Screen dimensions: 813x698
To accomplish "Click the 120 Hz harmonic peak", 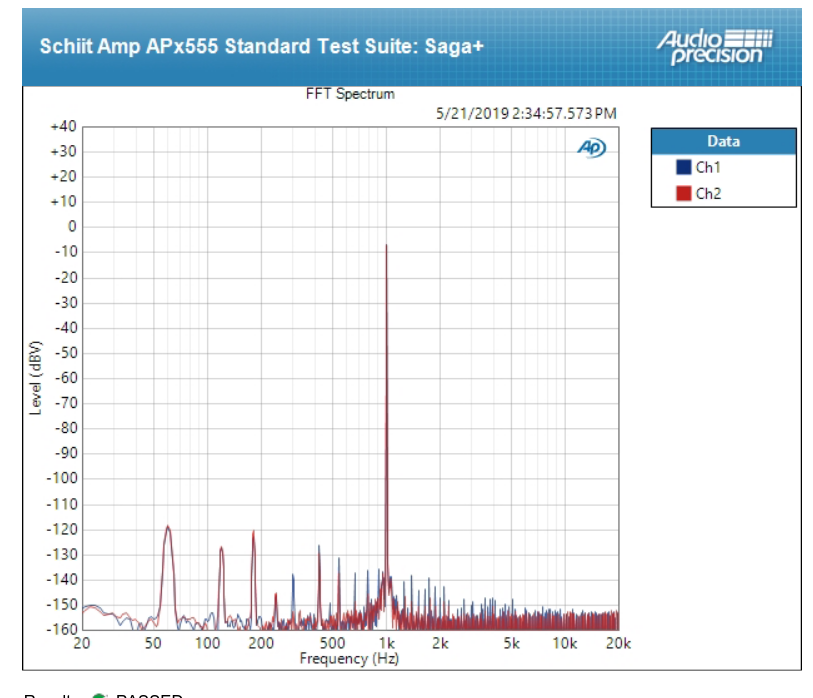I will point(221,548).
